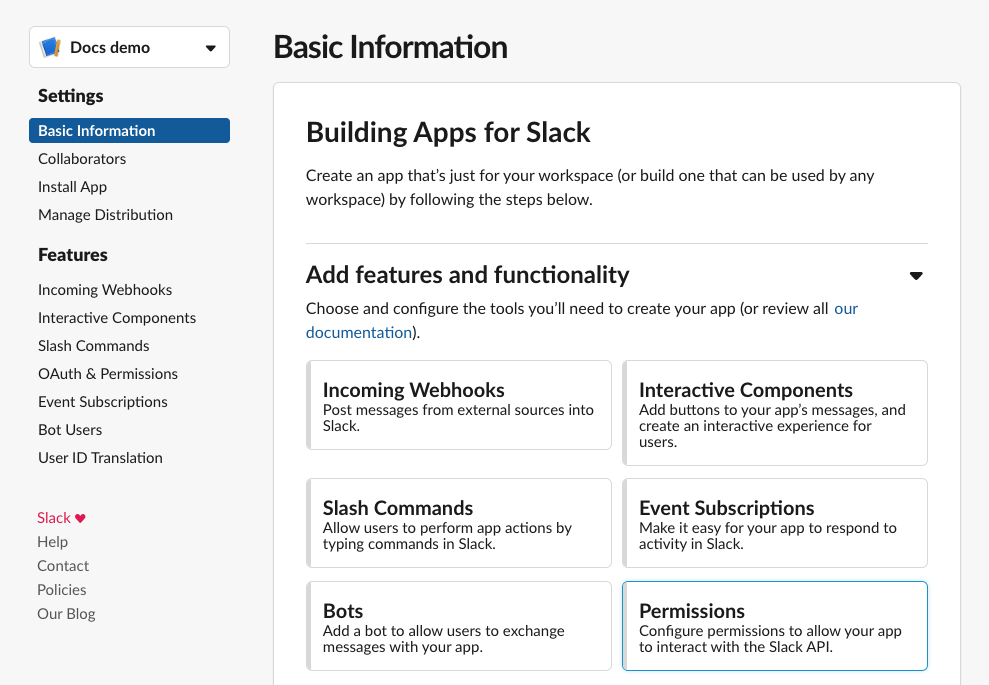Select User ID Translation in sidebar
Viewport: 989px width, 685px height.
coord(100,458)
